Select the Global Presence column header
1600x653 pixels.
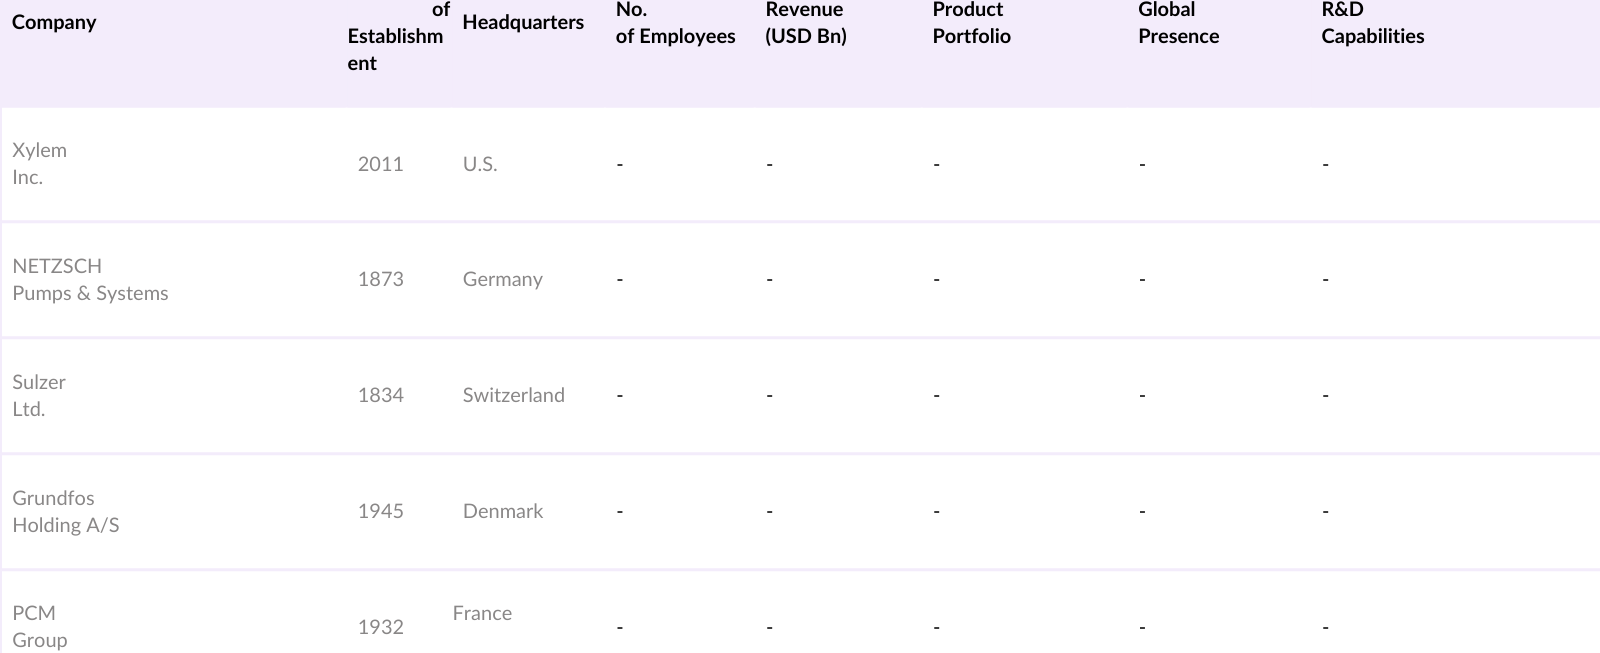click(x=1178, y=23)
